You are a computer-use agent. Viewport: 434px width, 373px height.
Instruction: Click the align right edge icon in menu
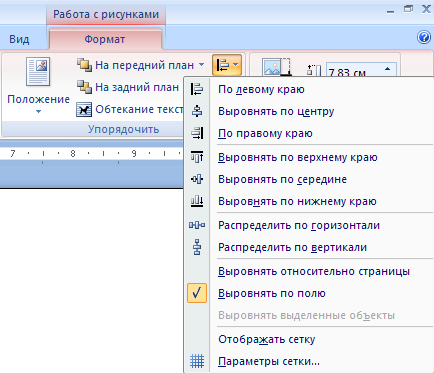coord(197,133)
